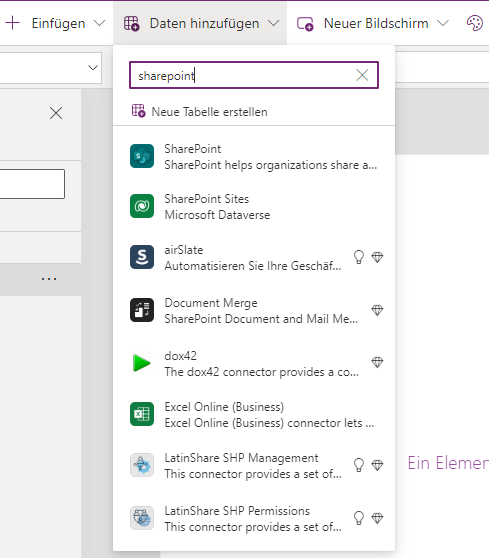This screenshot has width=489, height=558.
Task: Click the empty input box in left panel
Action: tap(32, 184)
